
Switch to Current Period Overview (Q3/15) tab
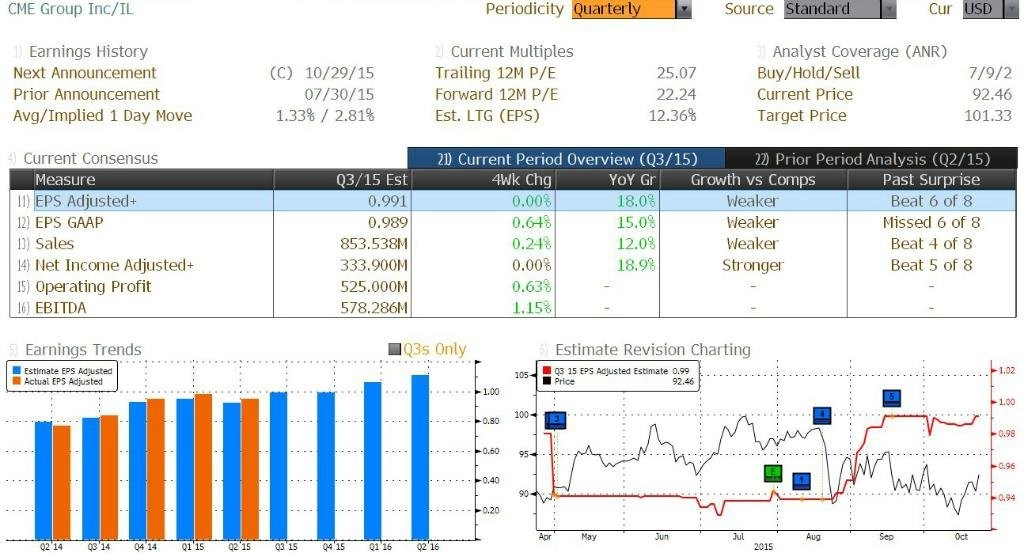pos(566,159)
